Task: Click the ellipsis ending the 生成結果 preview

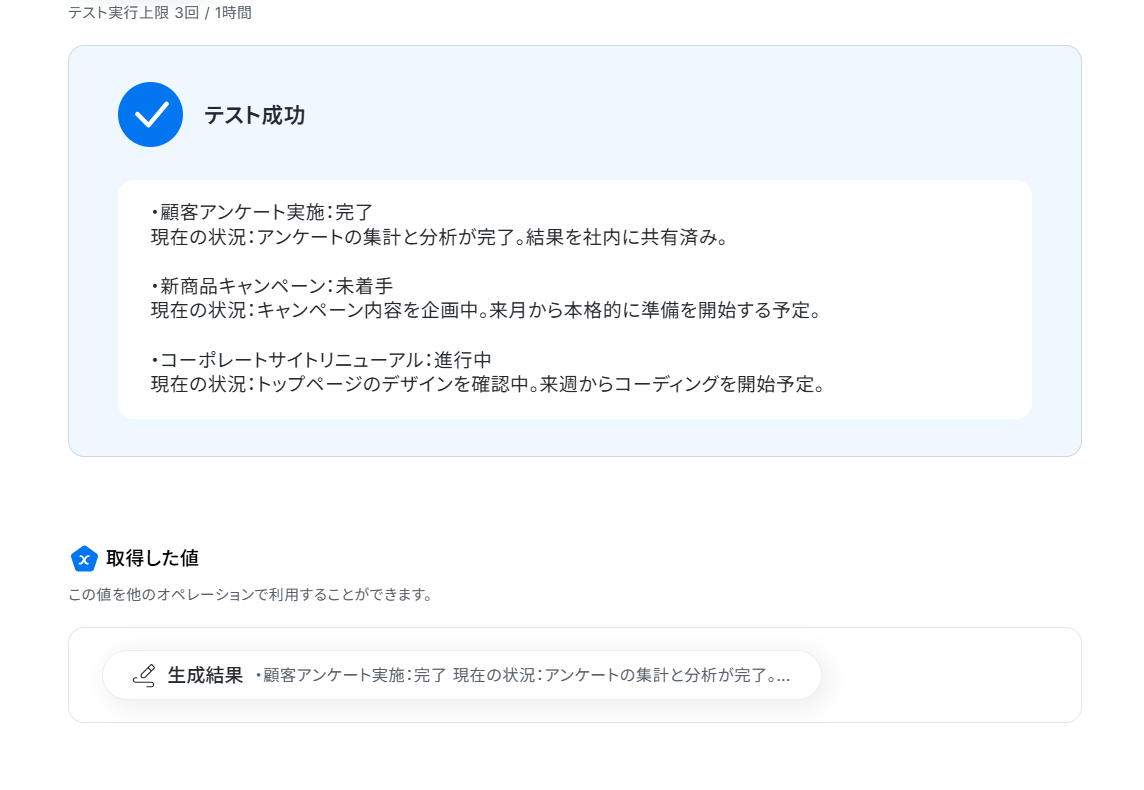Action: (783, 679)
